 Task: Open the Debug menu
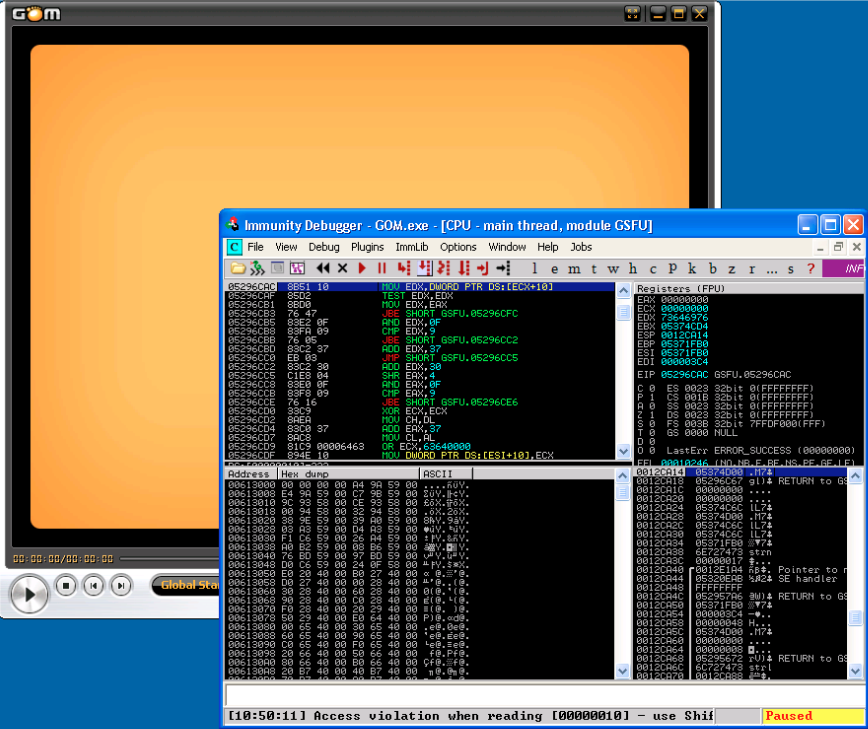(x=324, y=247)
